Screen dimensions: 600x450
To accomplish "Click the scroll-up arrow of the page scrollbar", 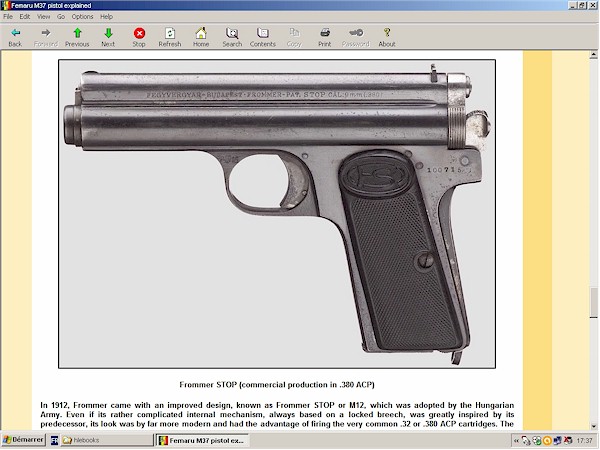I will [x=593, y=55].
